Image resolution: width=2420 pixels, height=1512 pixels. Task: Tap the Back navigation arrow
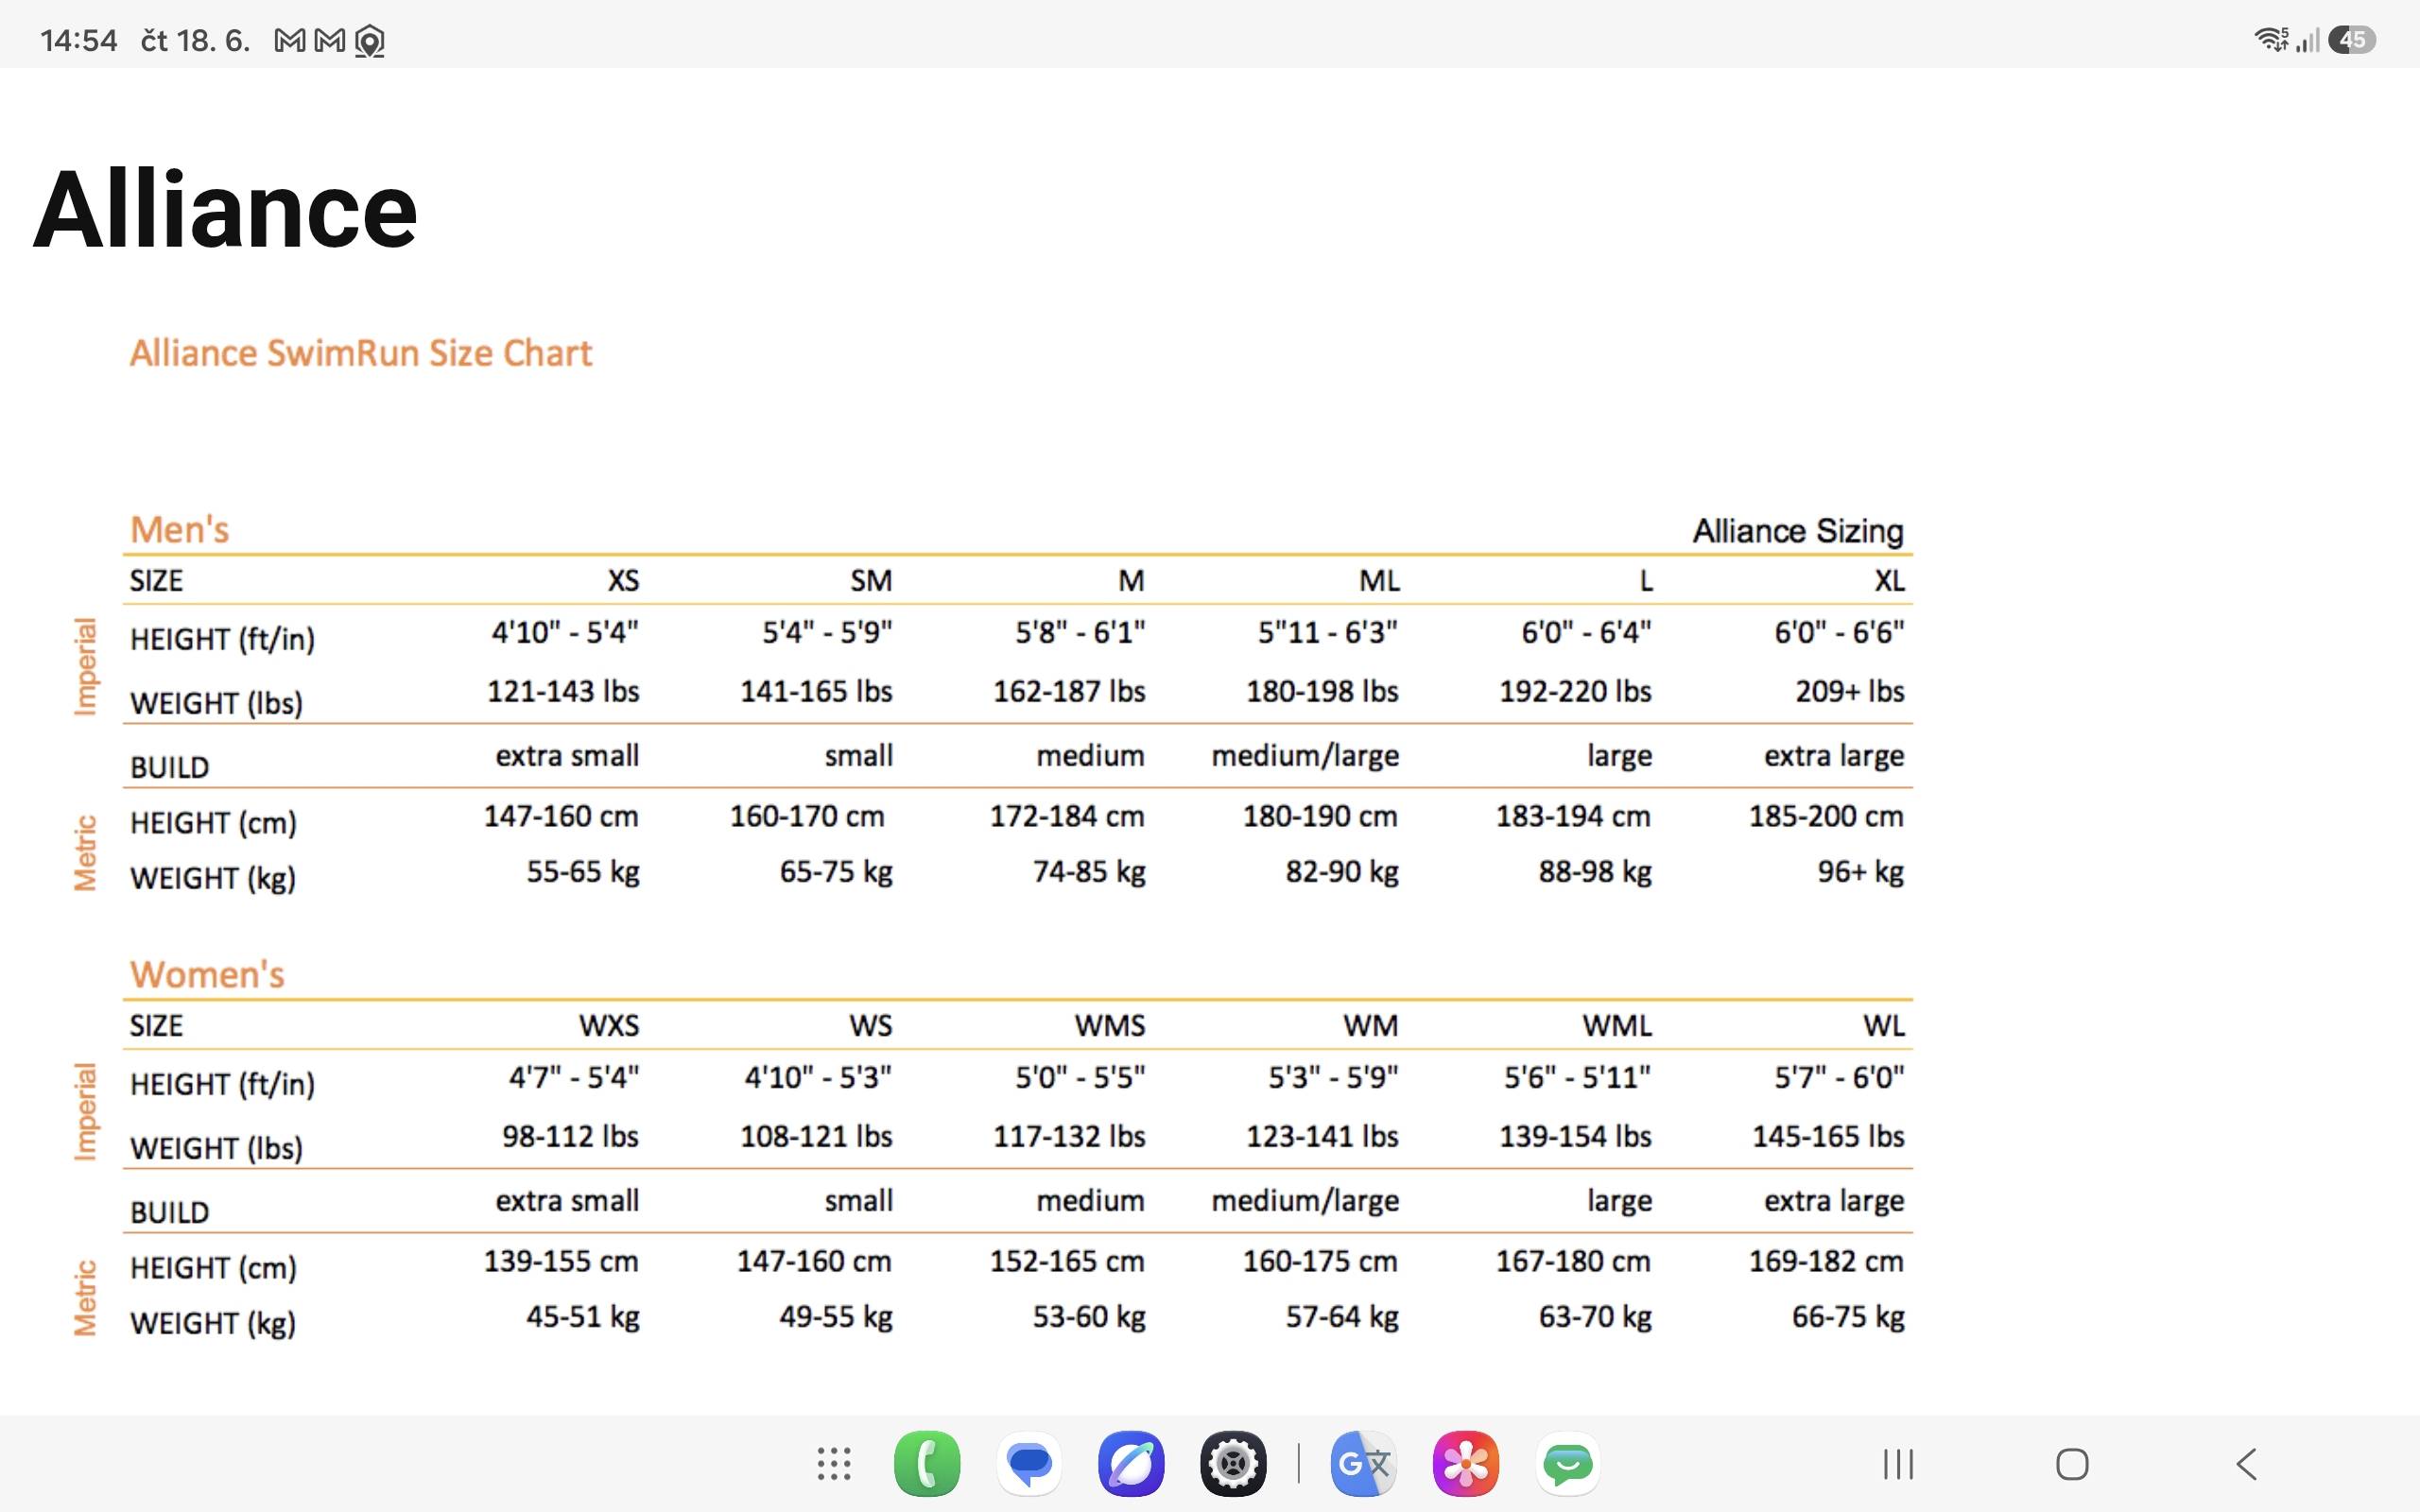[2246, 1464]
